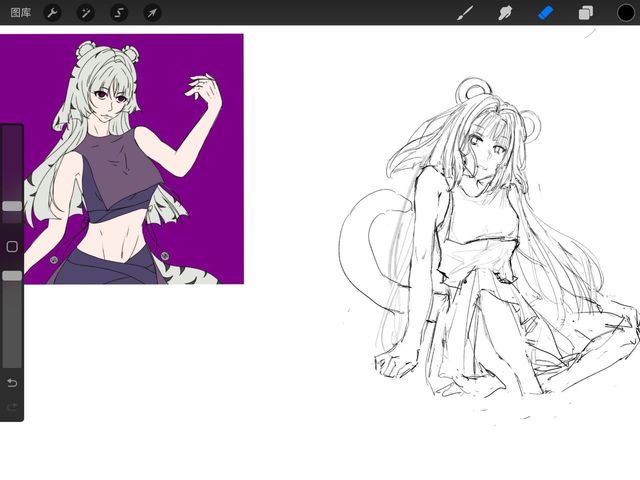This screenshot has height=480, width=640.
Task: Click the brush opacity slider handle
Action: point(12,275)
